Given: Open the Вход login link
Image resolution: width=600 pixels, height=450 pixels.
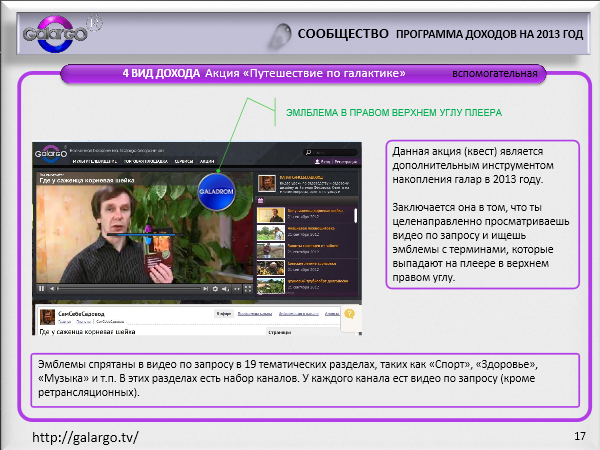Looking at the screenshot, I should (x=323, y=161).
